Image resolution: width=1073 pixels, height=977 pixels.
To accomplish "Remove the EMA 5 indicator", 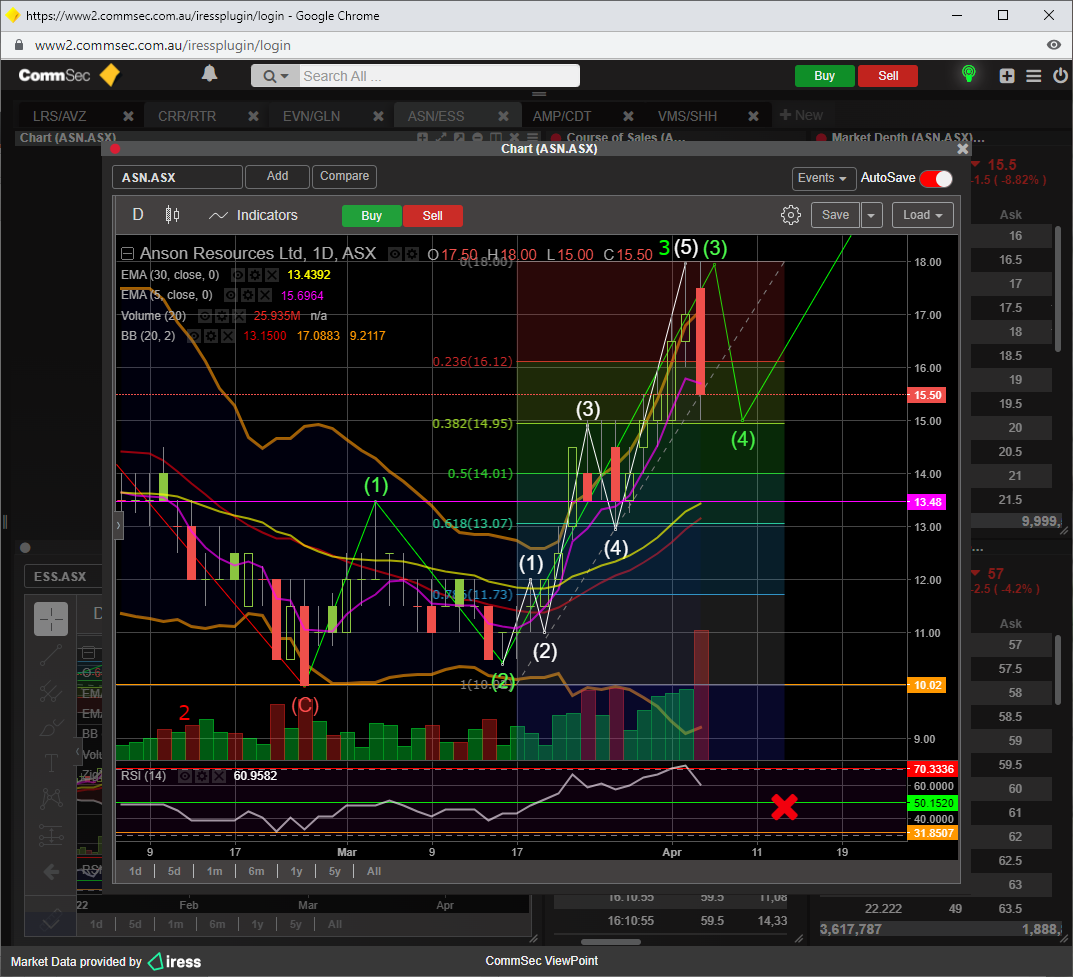I will pyautogui.click(x=265, y=295).
